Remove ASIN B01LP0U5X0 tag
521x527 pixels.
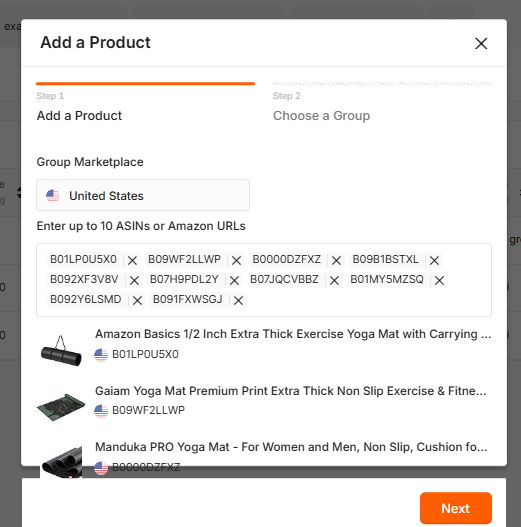point(132,260)
